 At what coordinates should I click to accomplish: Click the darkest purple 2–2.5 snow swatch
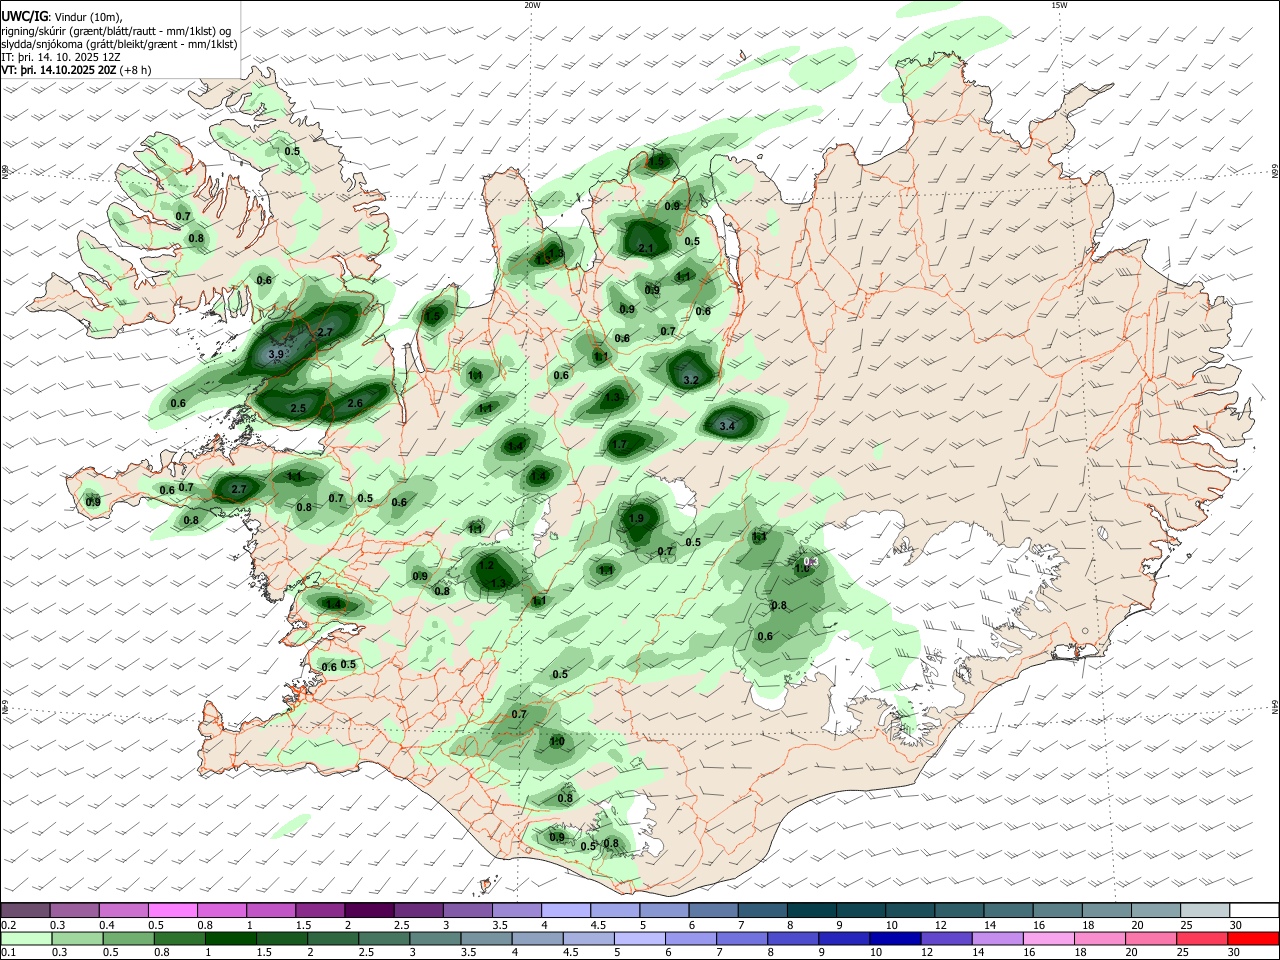[368, 911]
